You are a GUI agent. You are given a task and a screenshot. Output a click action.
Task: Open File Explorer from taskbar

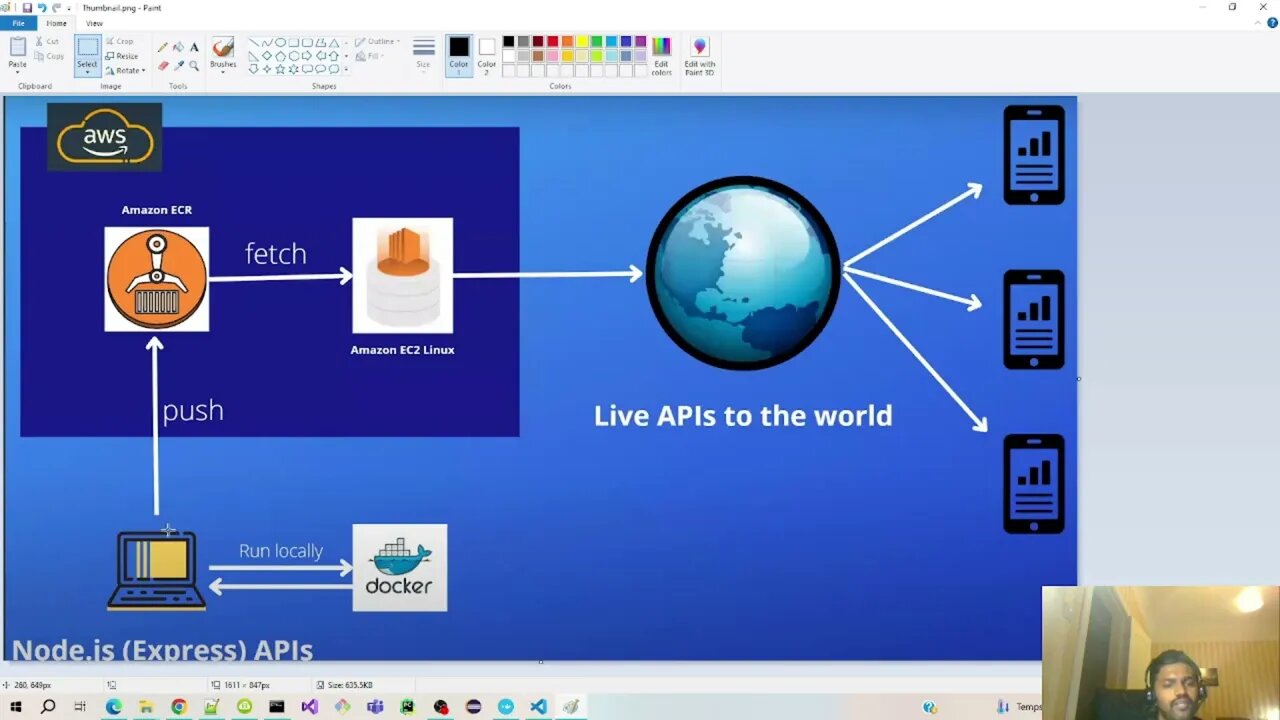[x=146, y=706]
